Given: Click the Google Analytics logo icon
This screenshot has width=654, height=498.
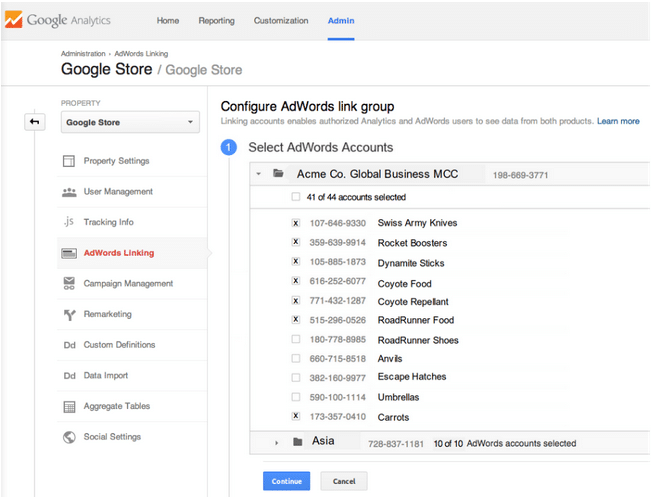Looking at the screenshot, I should [13, 20].
